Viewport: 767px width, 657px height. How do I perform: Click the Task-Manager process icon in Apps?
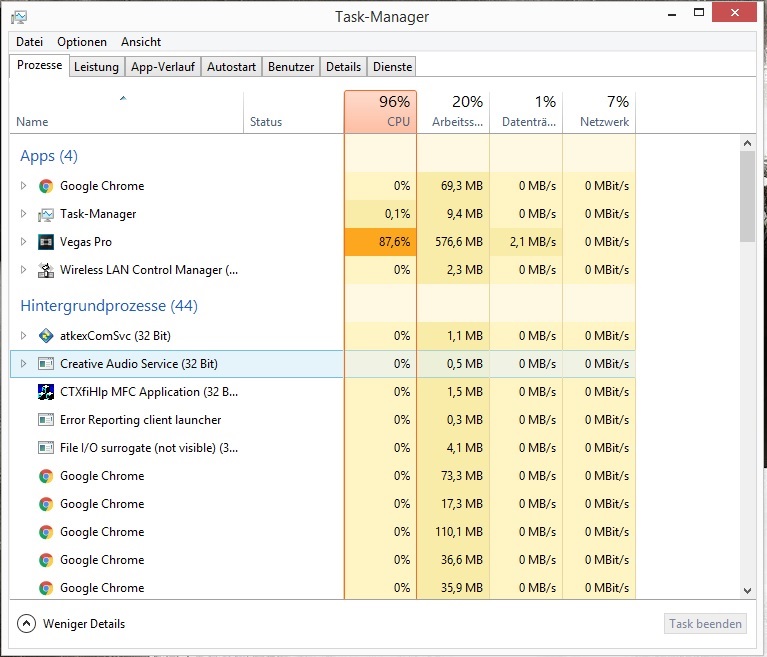click(x=46, y=214)
